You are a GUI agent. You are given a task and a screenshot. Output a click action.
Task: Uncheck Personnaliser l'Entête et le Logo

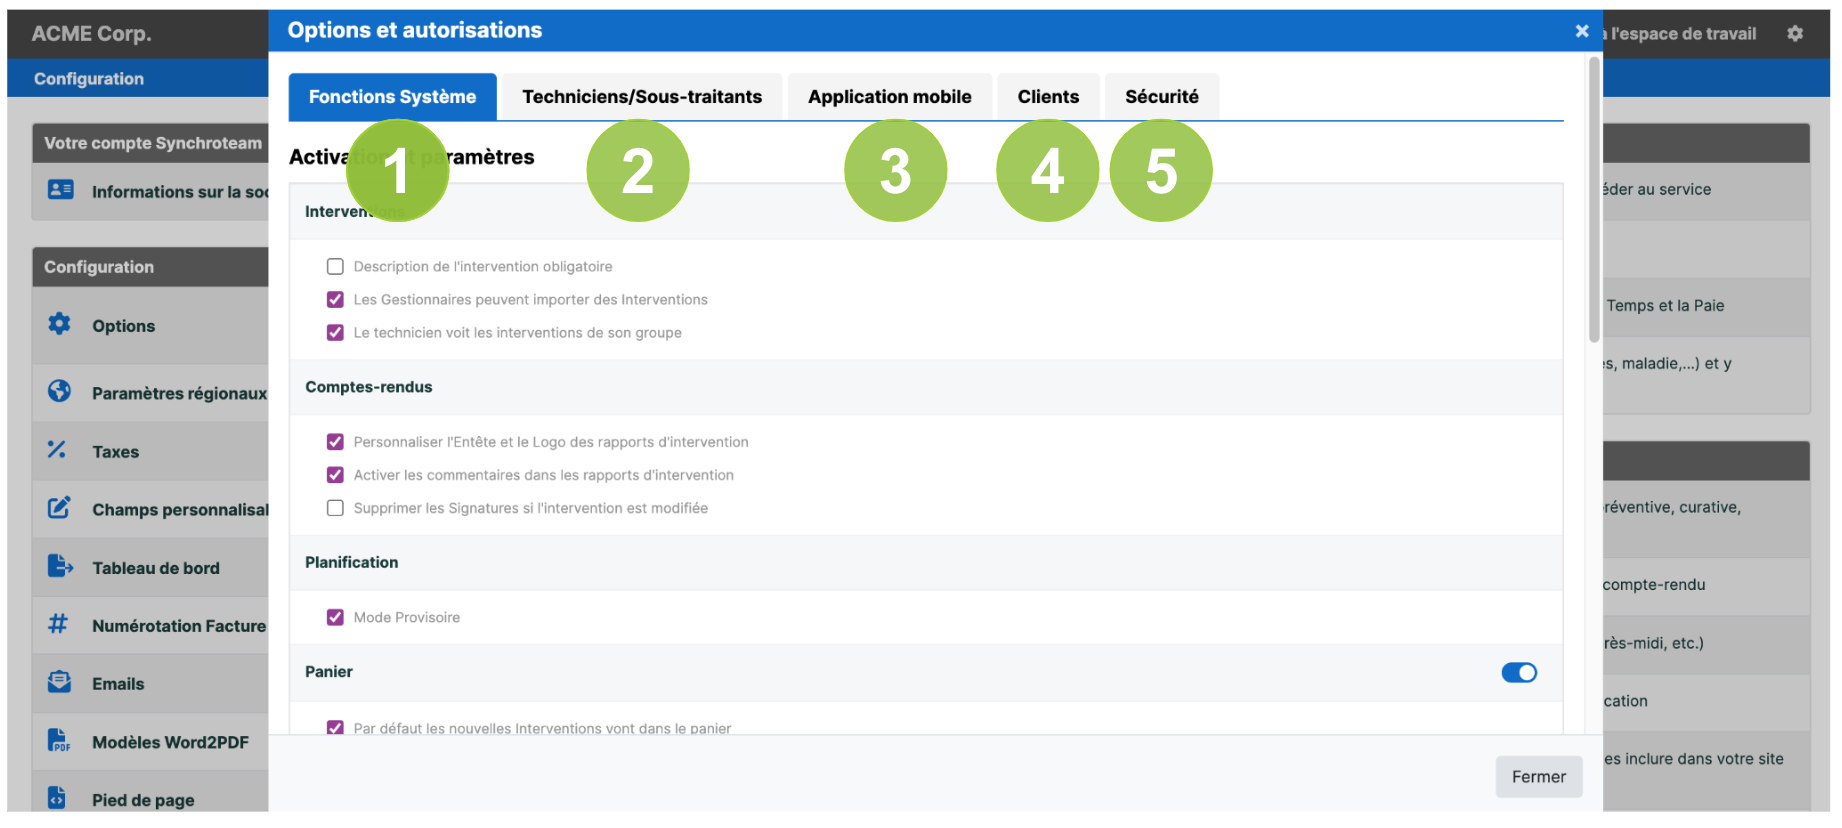tap(335, 442)
